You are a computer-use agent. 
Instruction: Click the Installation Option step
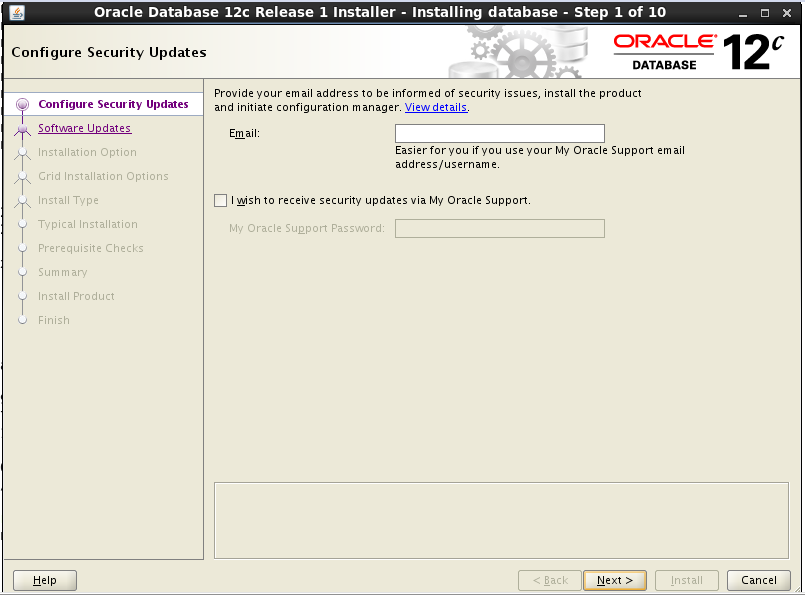[87, 152]
